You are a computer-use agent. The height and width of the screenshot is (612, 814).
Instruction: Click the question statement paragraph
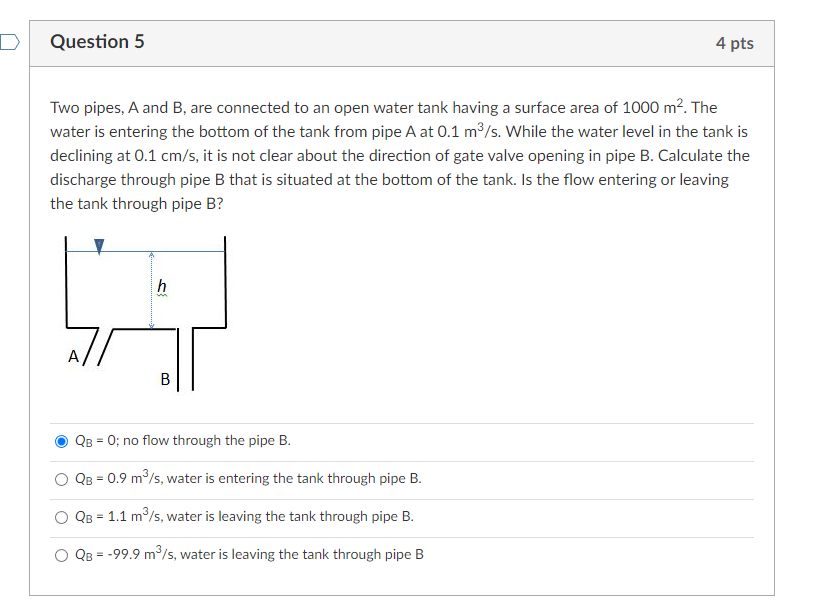400,155
